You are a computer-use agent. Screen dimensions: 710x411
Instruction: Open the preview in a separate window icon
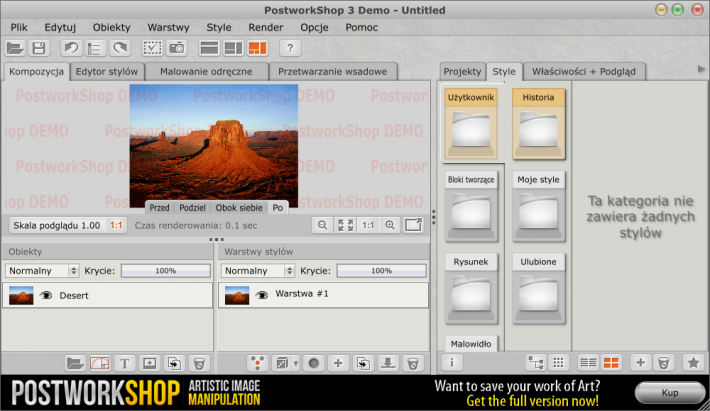[x=413, y=225]
